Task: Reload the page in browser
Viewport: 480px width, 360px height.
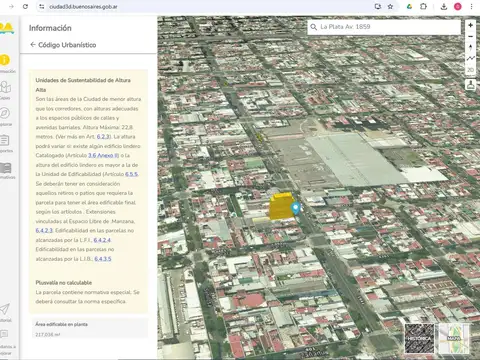Action: coord(25,6)
